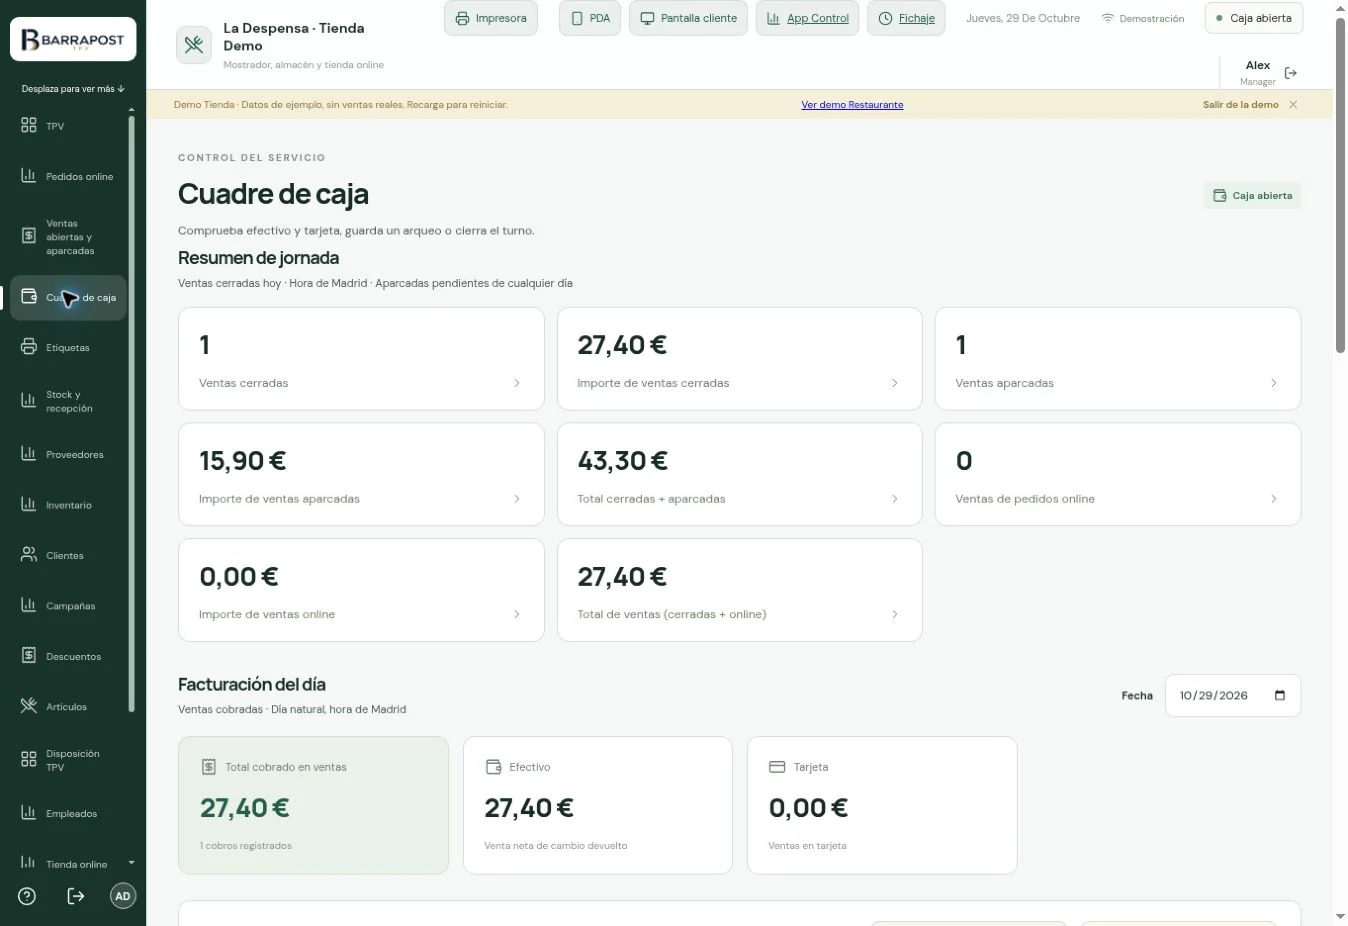The height and width of the screenshot is (926, 1348).
Task: Close the demo banner with X
Action: (x=1293, y=105)
